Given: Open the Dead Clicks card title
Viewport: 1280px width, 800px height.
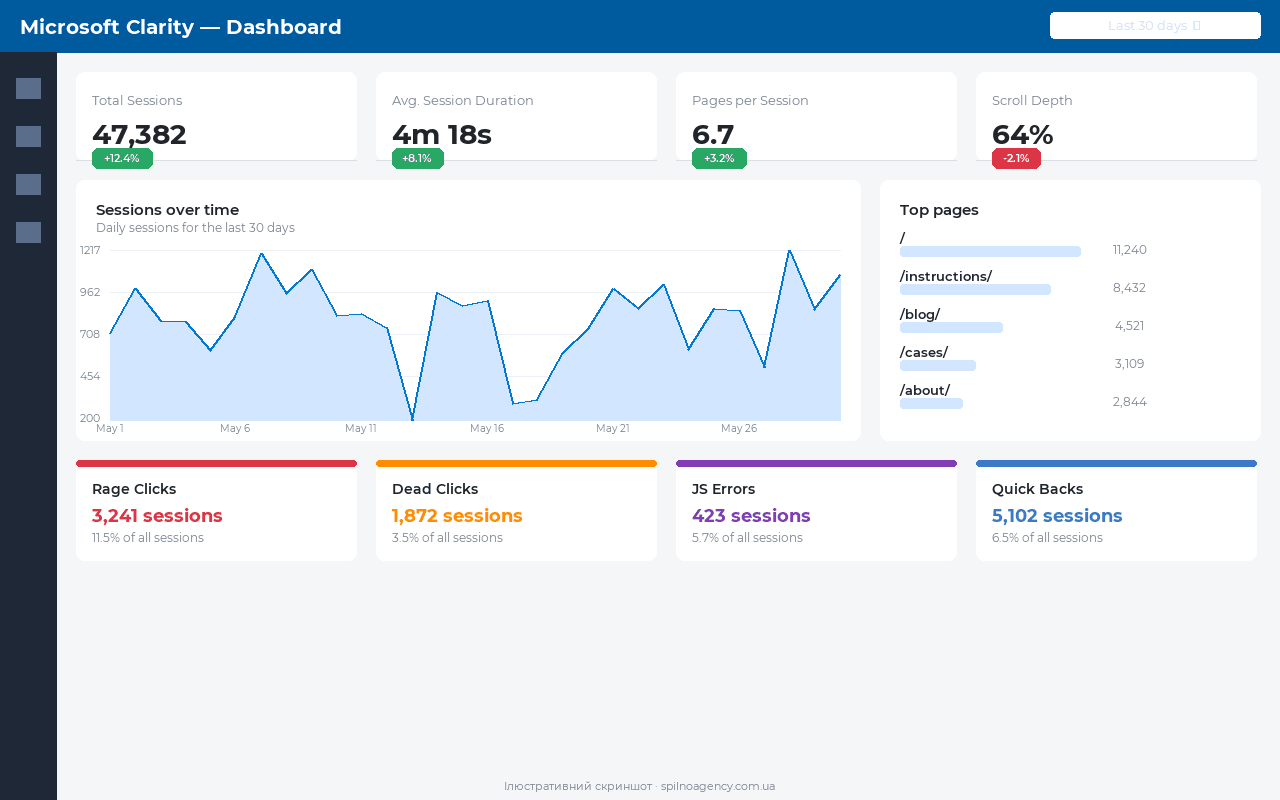Looking at the screenshot, I should 435,489.
